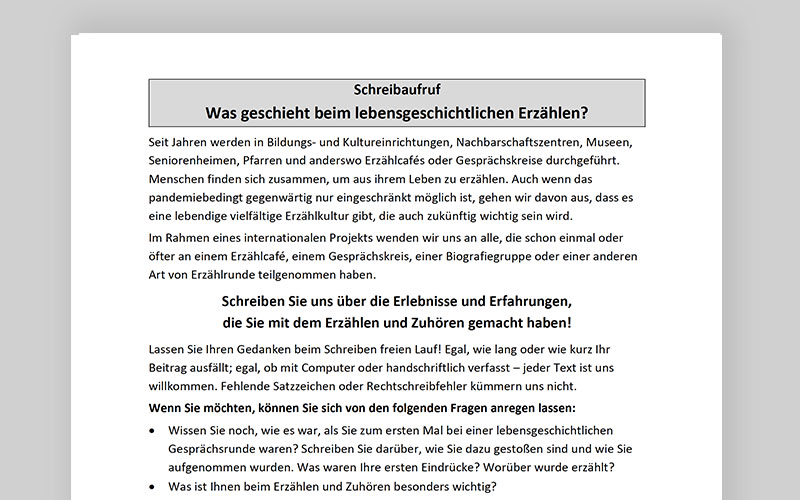Click title "Was geschieht beim lebensgeschichtlichen Erzählen?"
The height and width of the screenshot is (500, 800).
click(396, 112)
